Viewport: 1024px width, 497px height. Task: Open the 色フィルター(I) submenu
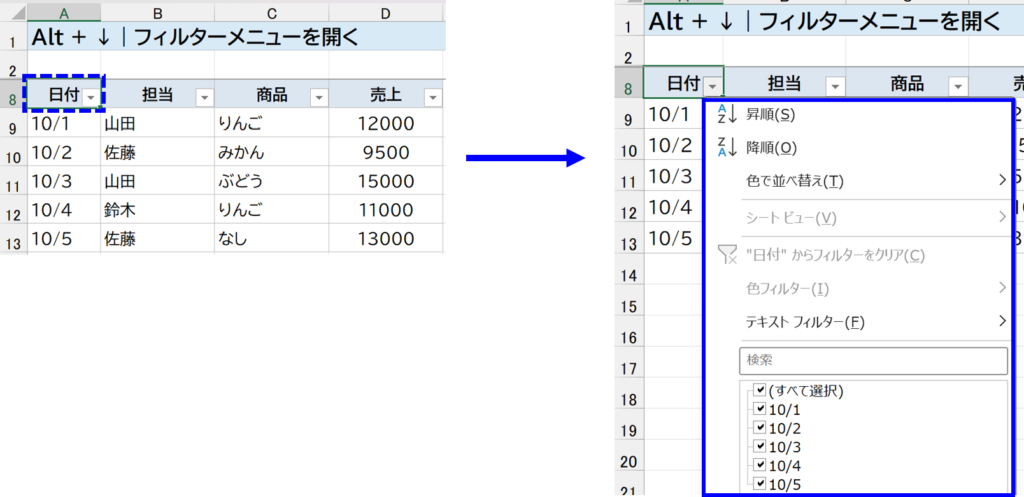pos(858,287)
